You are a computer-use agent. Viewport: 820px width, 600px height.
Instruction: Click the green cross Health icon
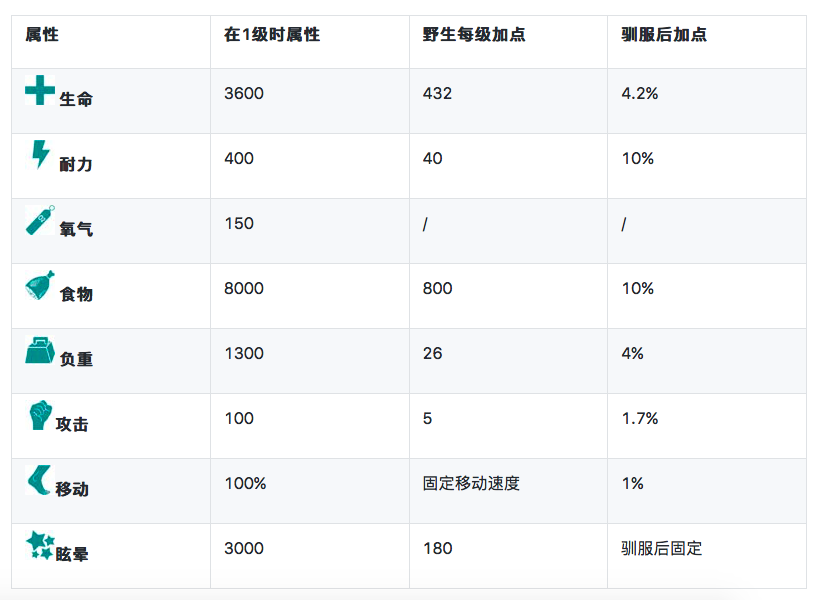pyautogui.click(x=40, y=90)
